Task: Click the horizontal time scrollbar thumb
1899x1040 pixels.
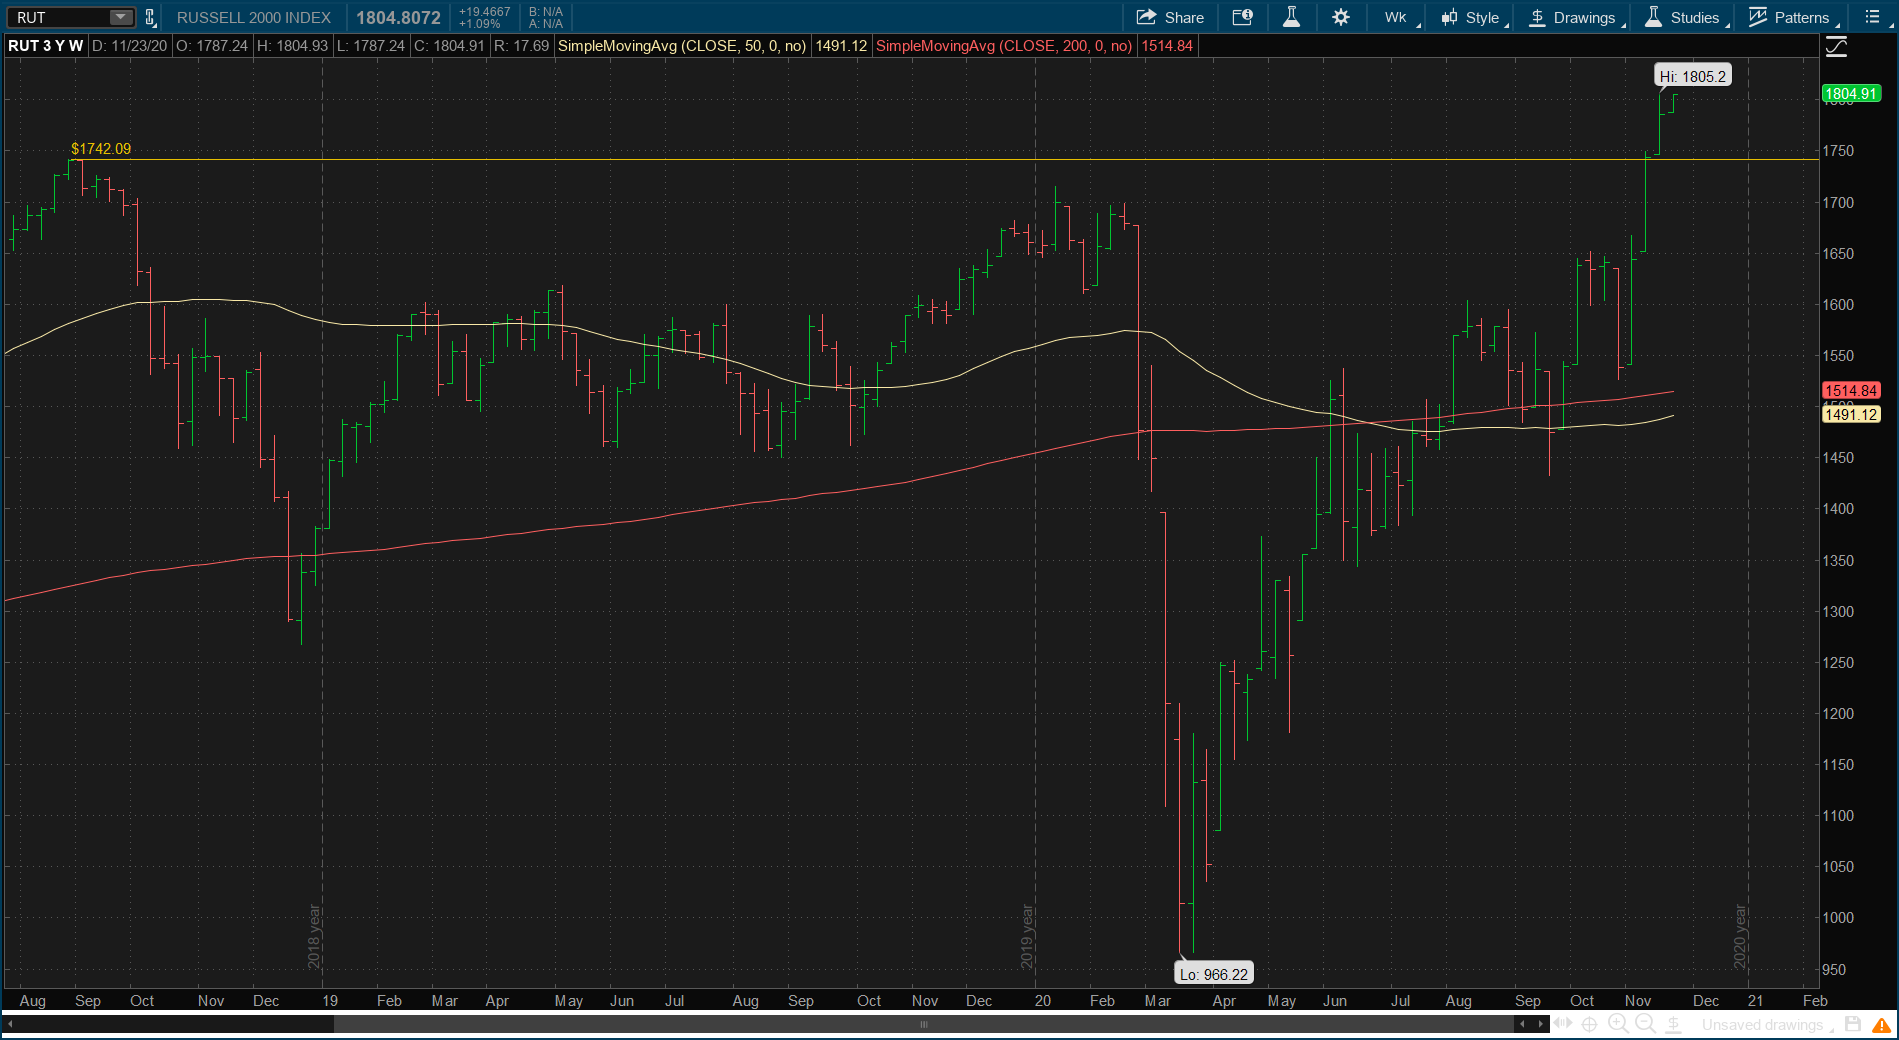Action: click(924, 1024)
